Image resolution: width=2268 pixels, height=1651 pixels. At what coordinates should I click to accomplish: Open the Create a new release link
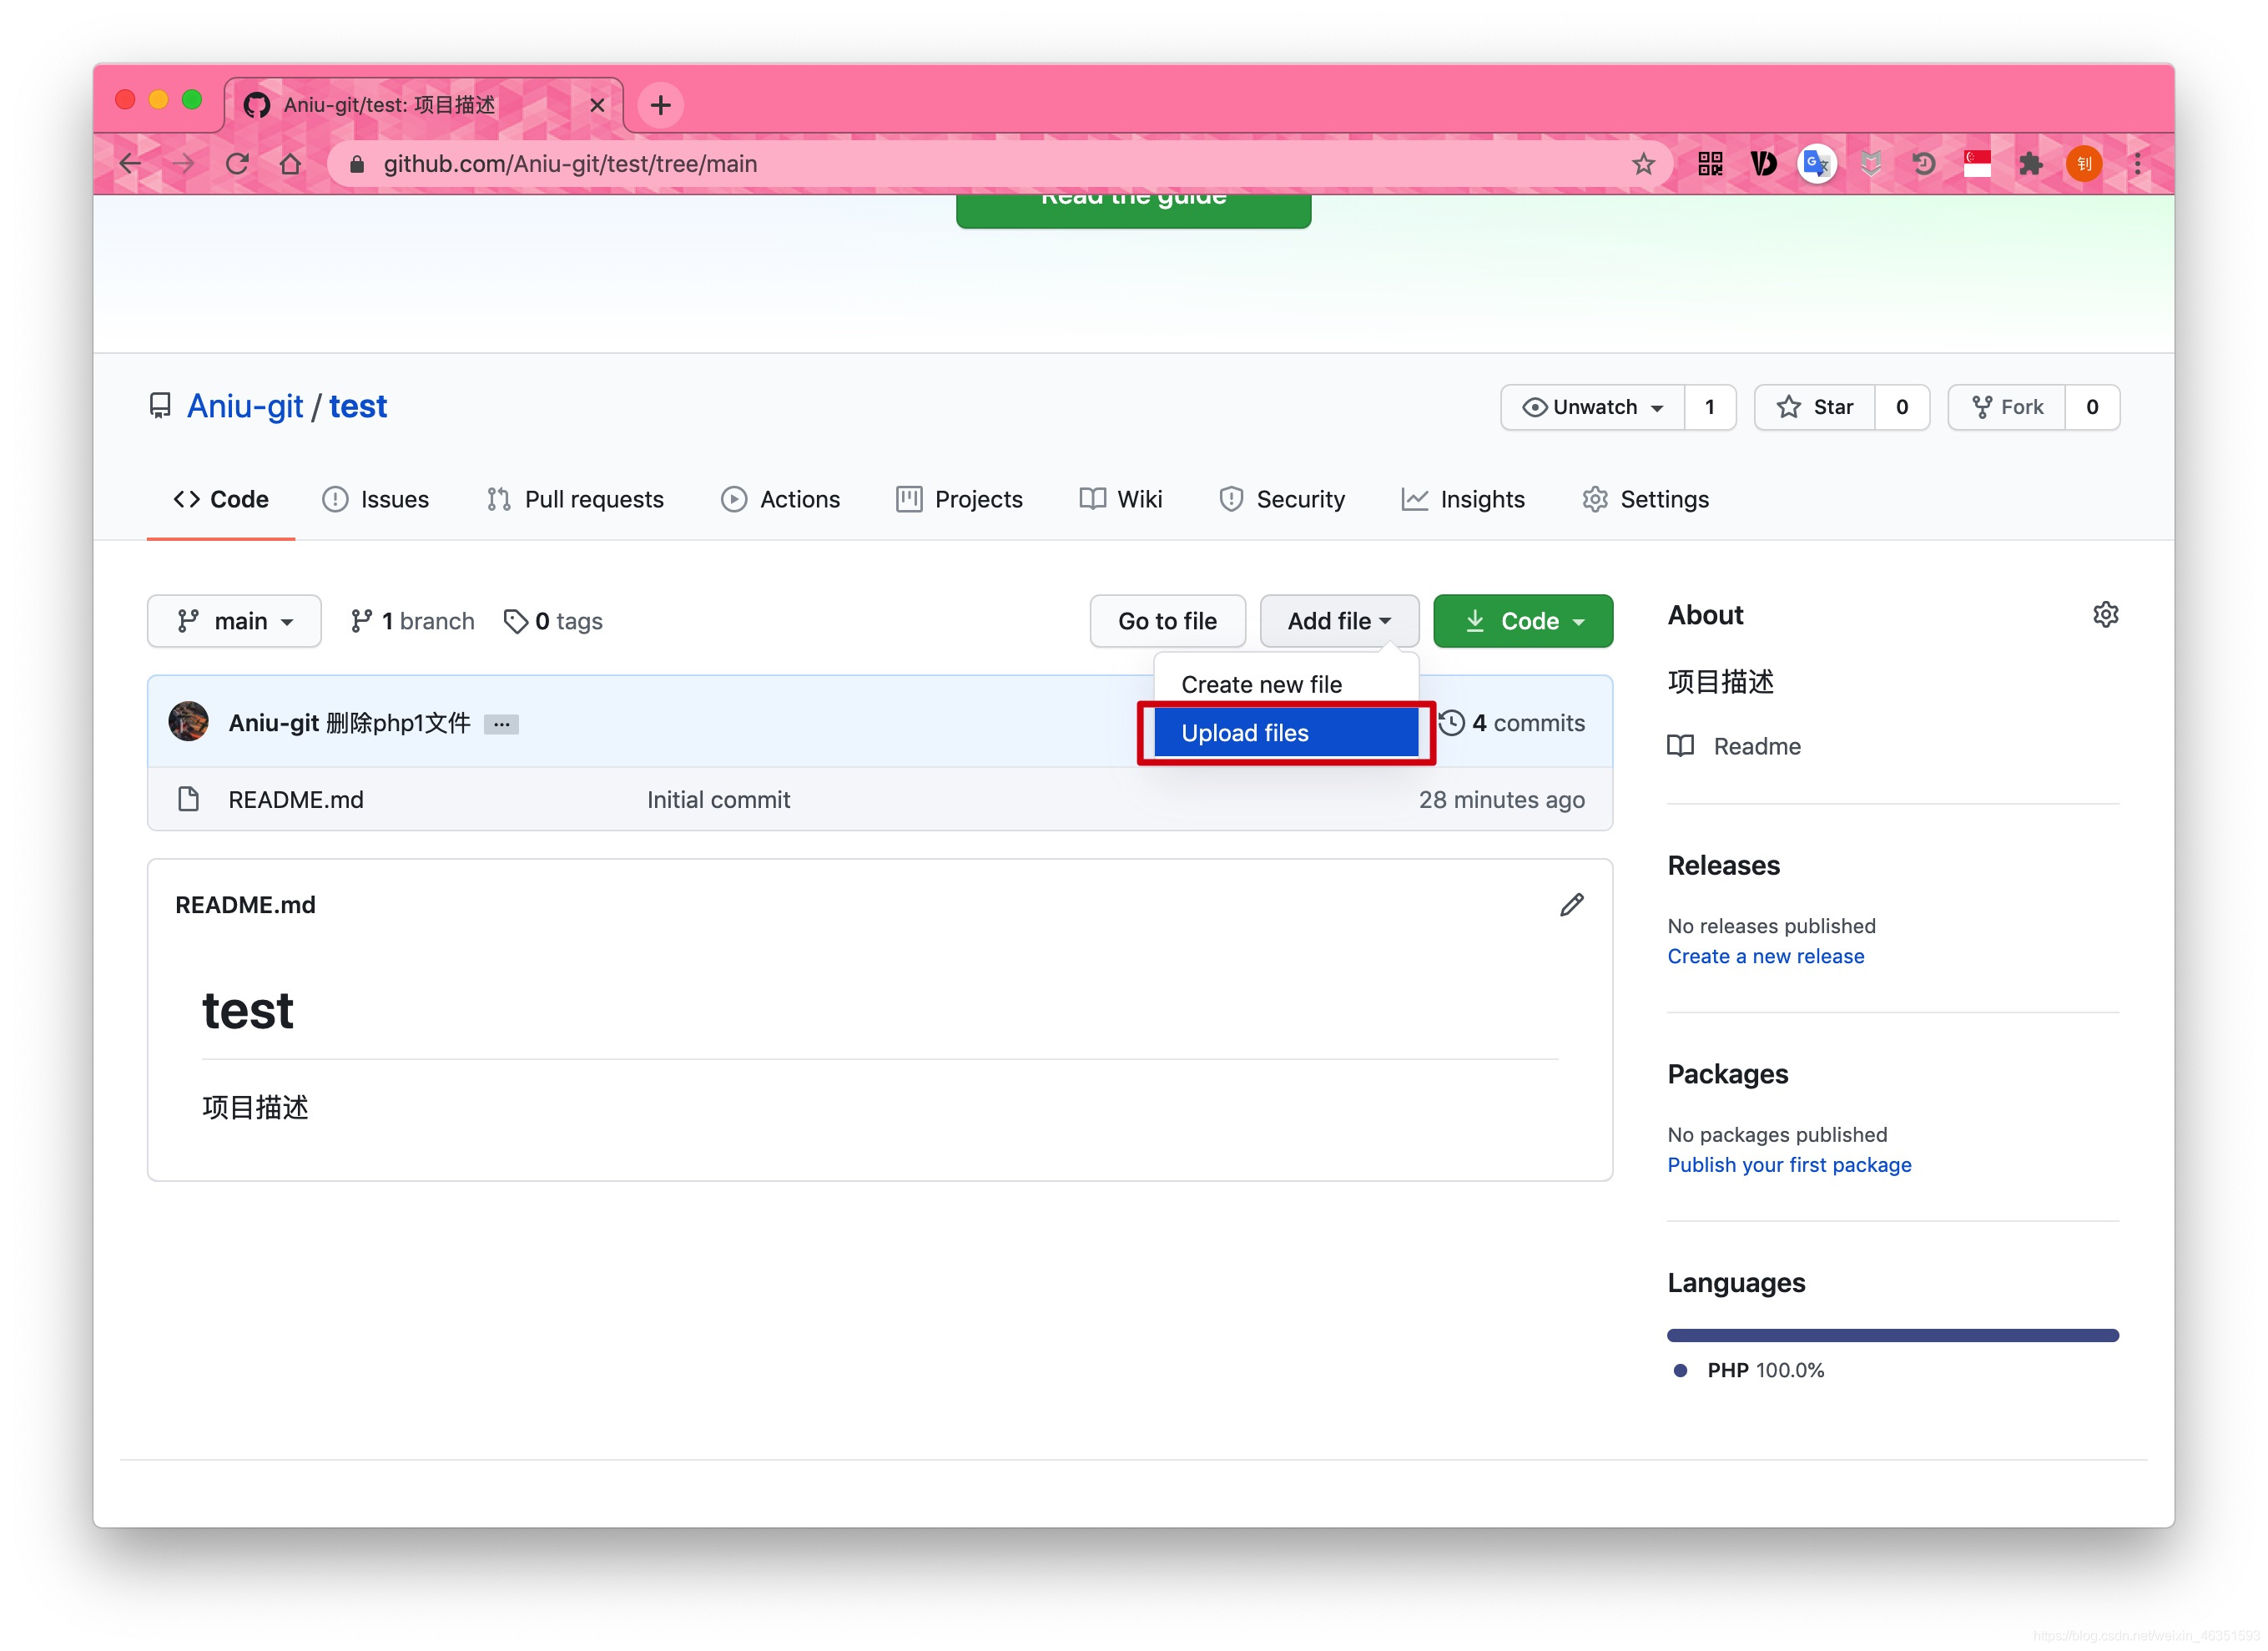(x=1765, y=956)
